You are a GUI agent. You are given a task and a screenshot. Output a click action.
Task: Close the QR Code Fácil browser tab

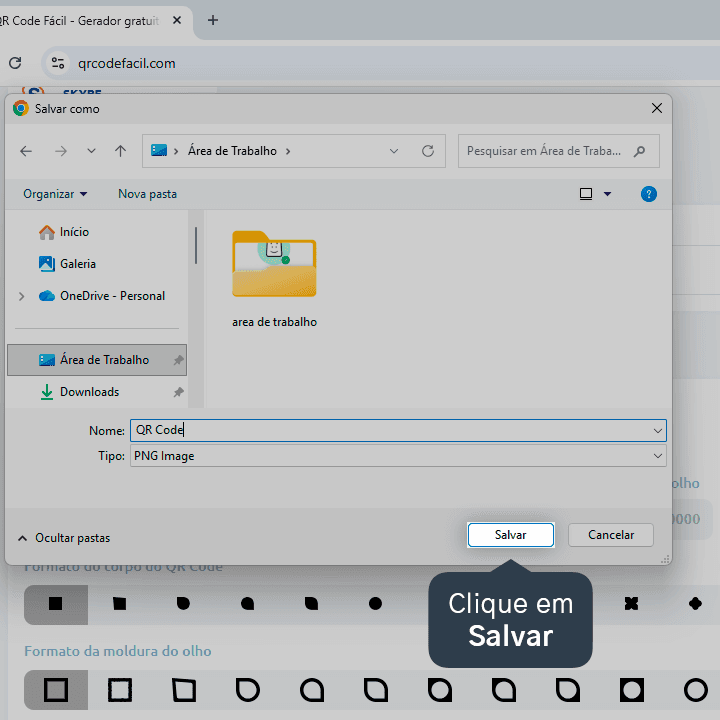click(x=177, y=20)
